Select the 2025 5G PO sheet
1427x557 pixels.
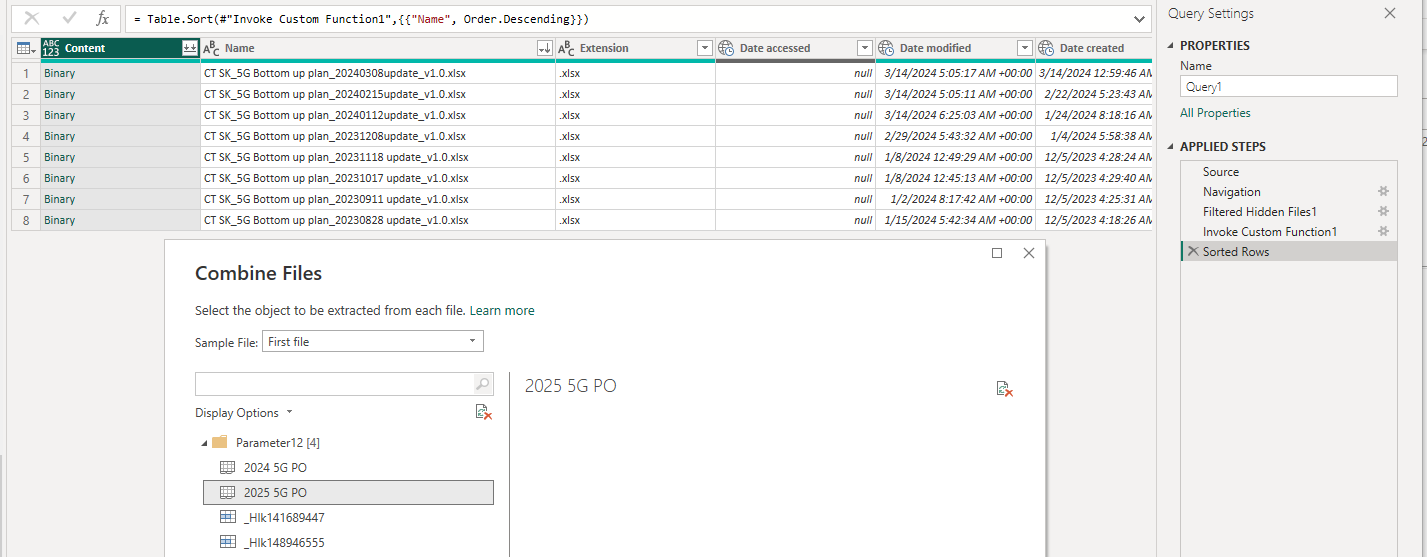click(348, 493)
